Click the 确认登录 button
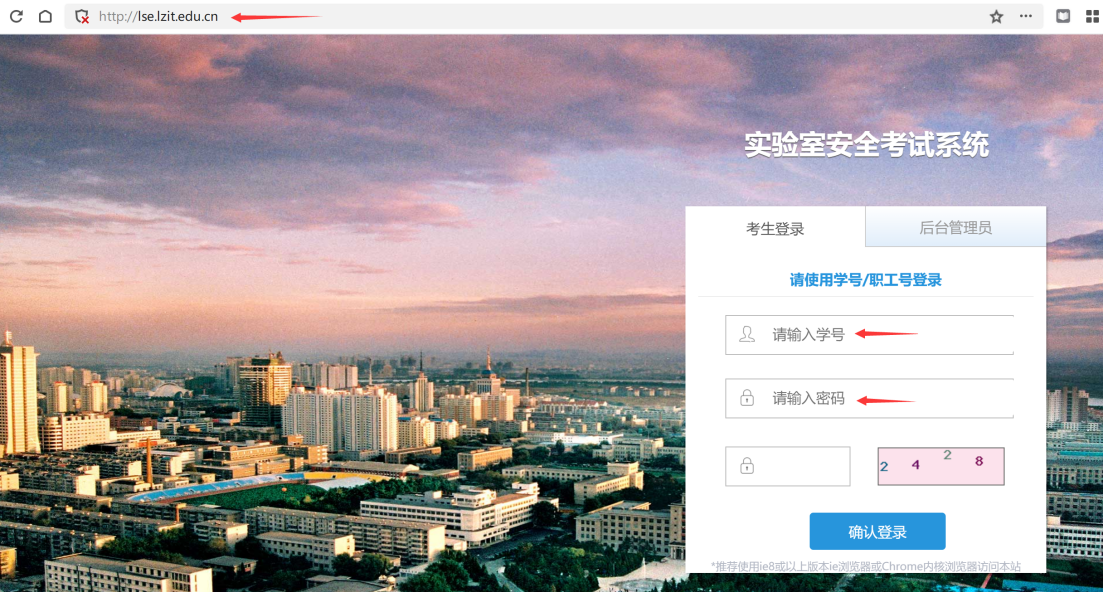 coord(877,532)
